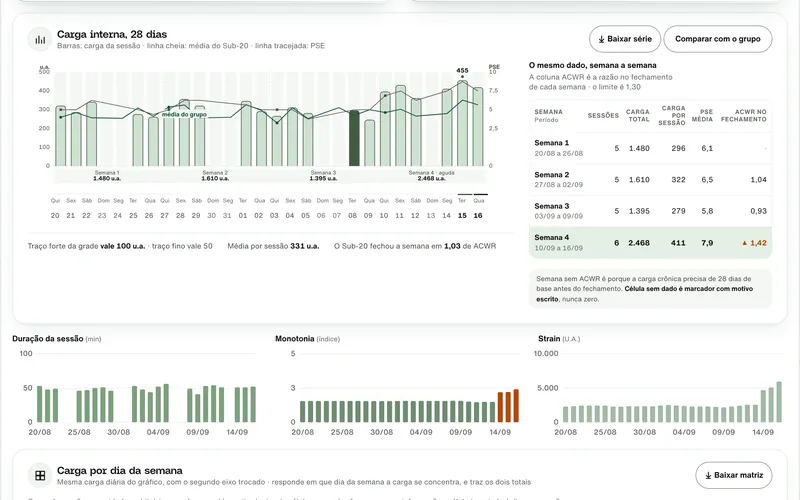Click the PSE MÉDIA column header
The width and height of the screenshot is (800, 500).
pyautogui.click(x=702, y=115)
